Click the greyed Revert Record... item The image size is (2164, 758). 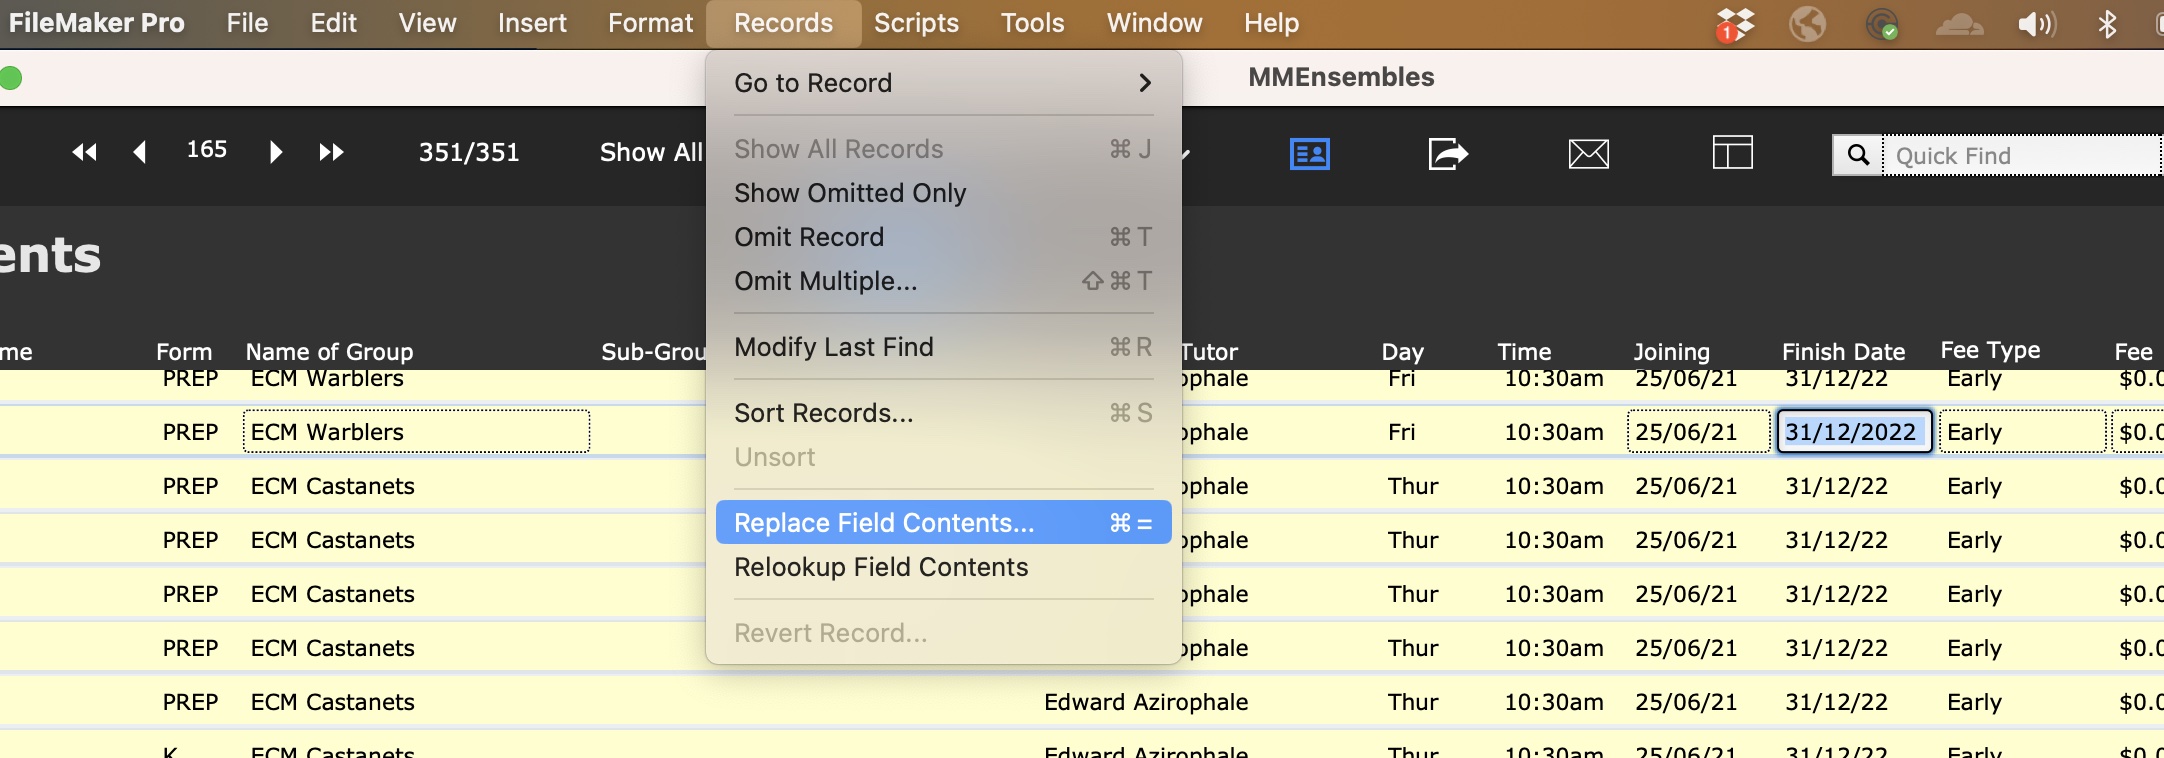coord(944,633)
